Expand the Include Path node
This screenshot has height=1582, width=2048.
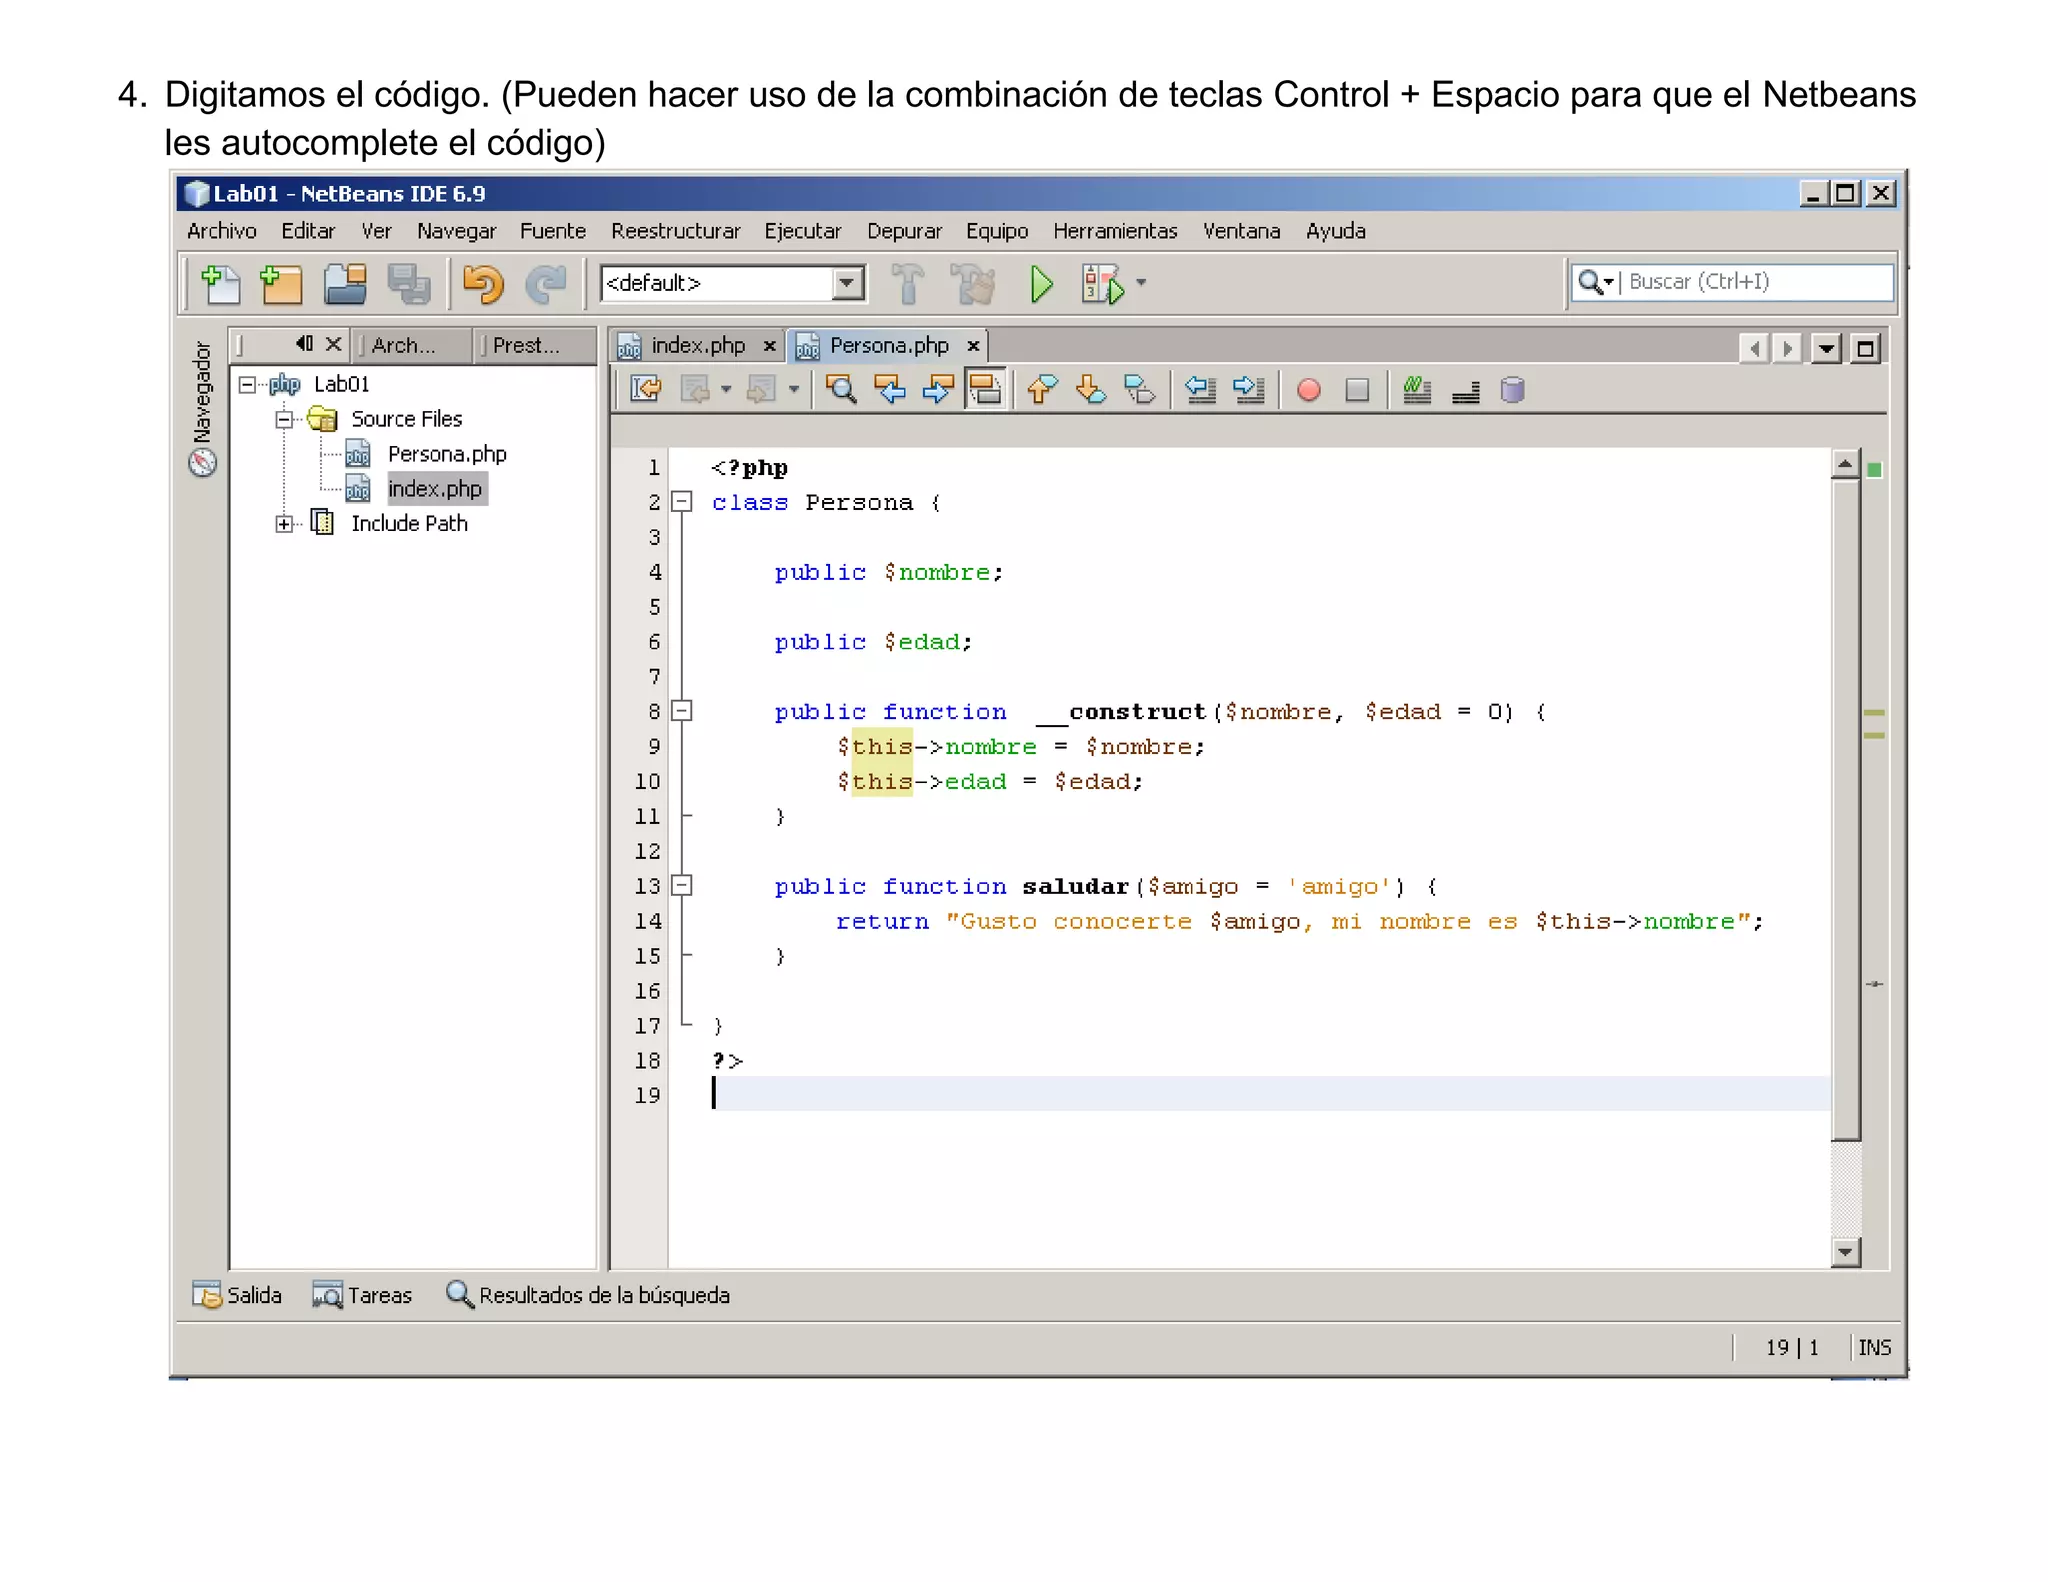pos(284,524)
